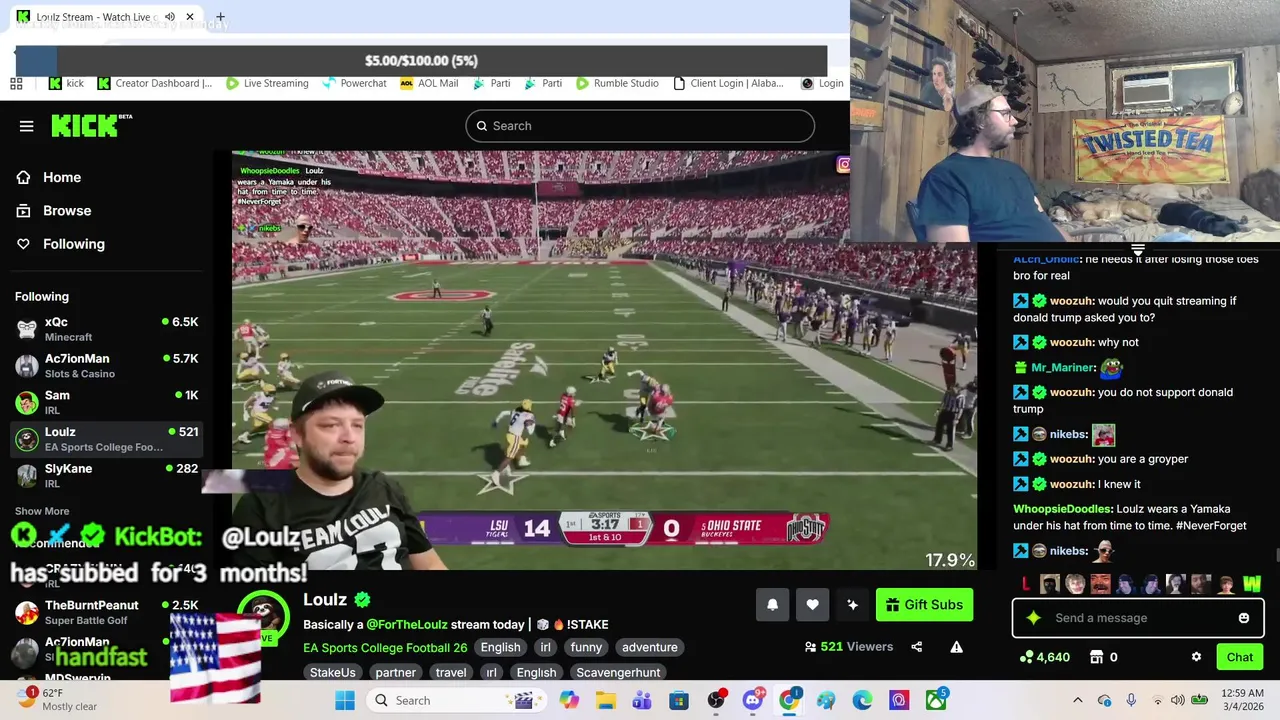1280x720 pixels.
Task: Open TheBurntPeanut recommended channel
Action: (x=106, y=612)
